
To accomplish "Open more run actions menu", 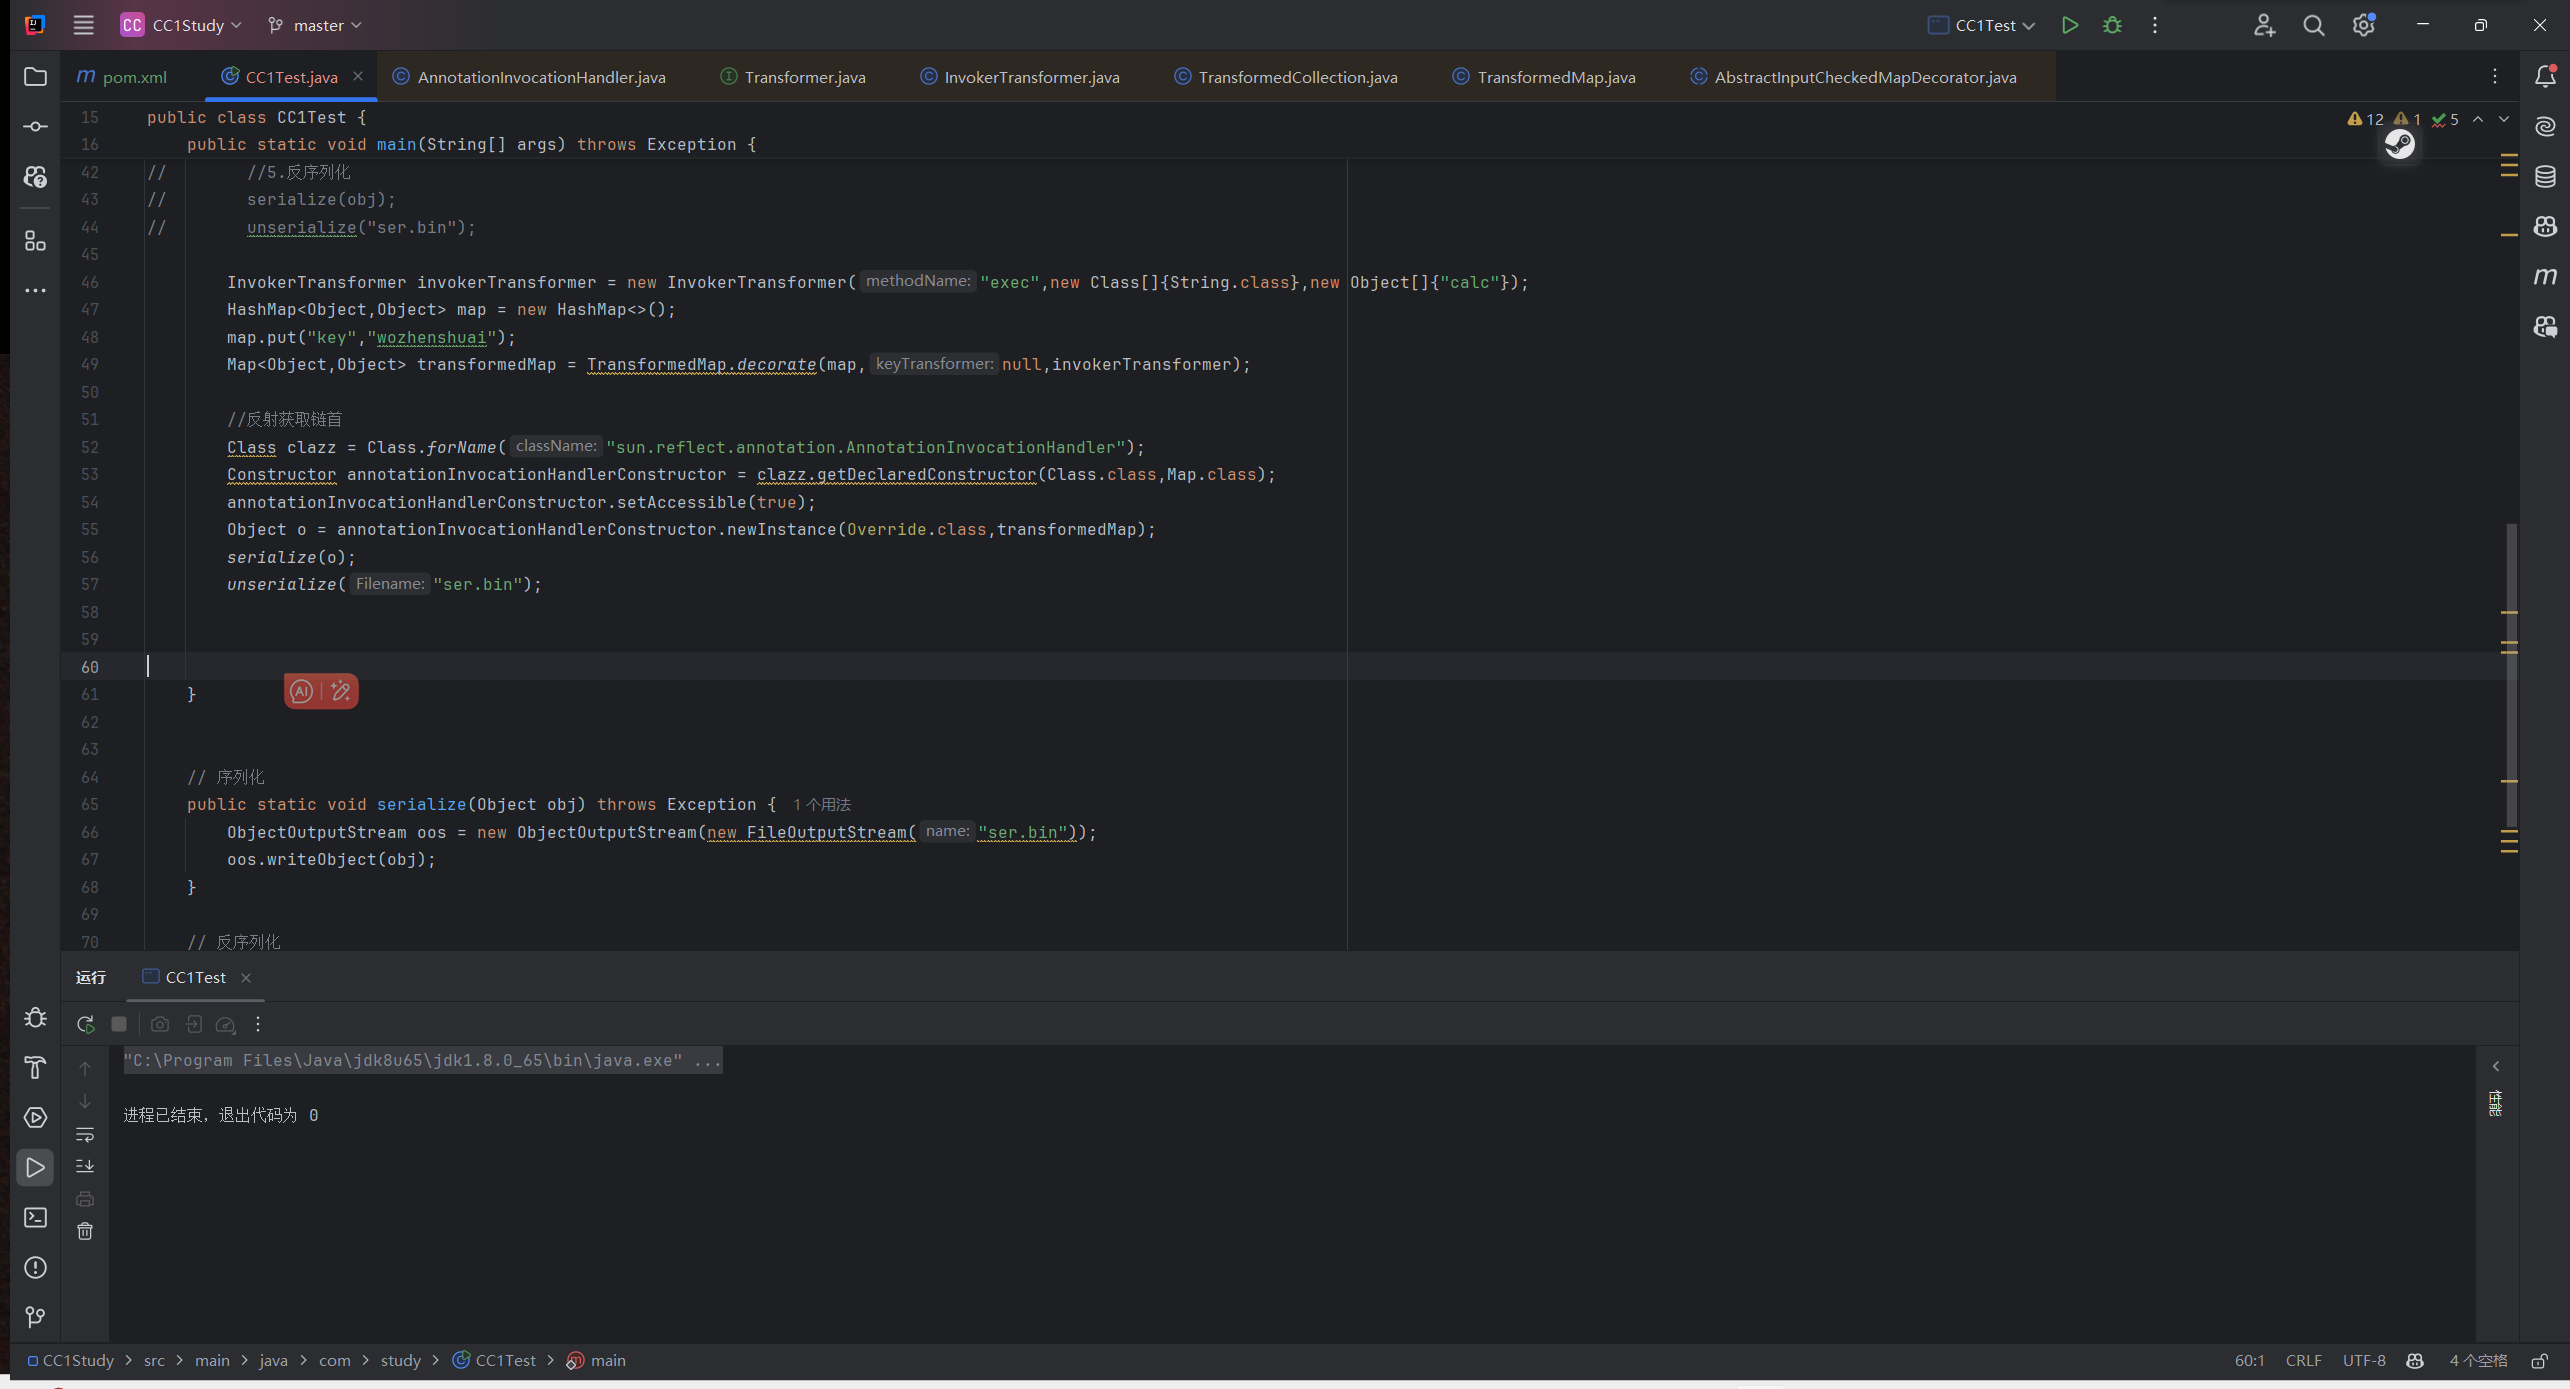I will pos(2155,25).
